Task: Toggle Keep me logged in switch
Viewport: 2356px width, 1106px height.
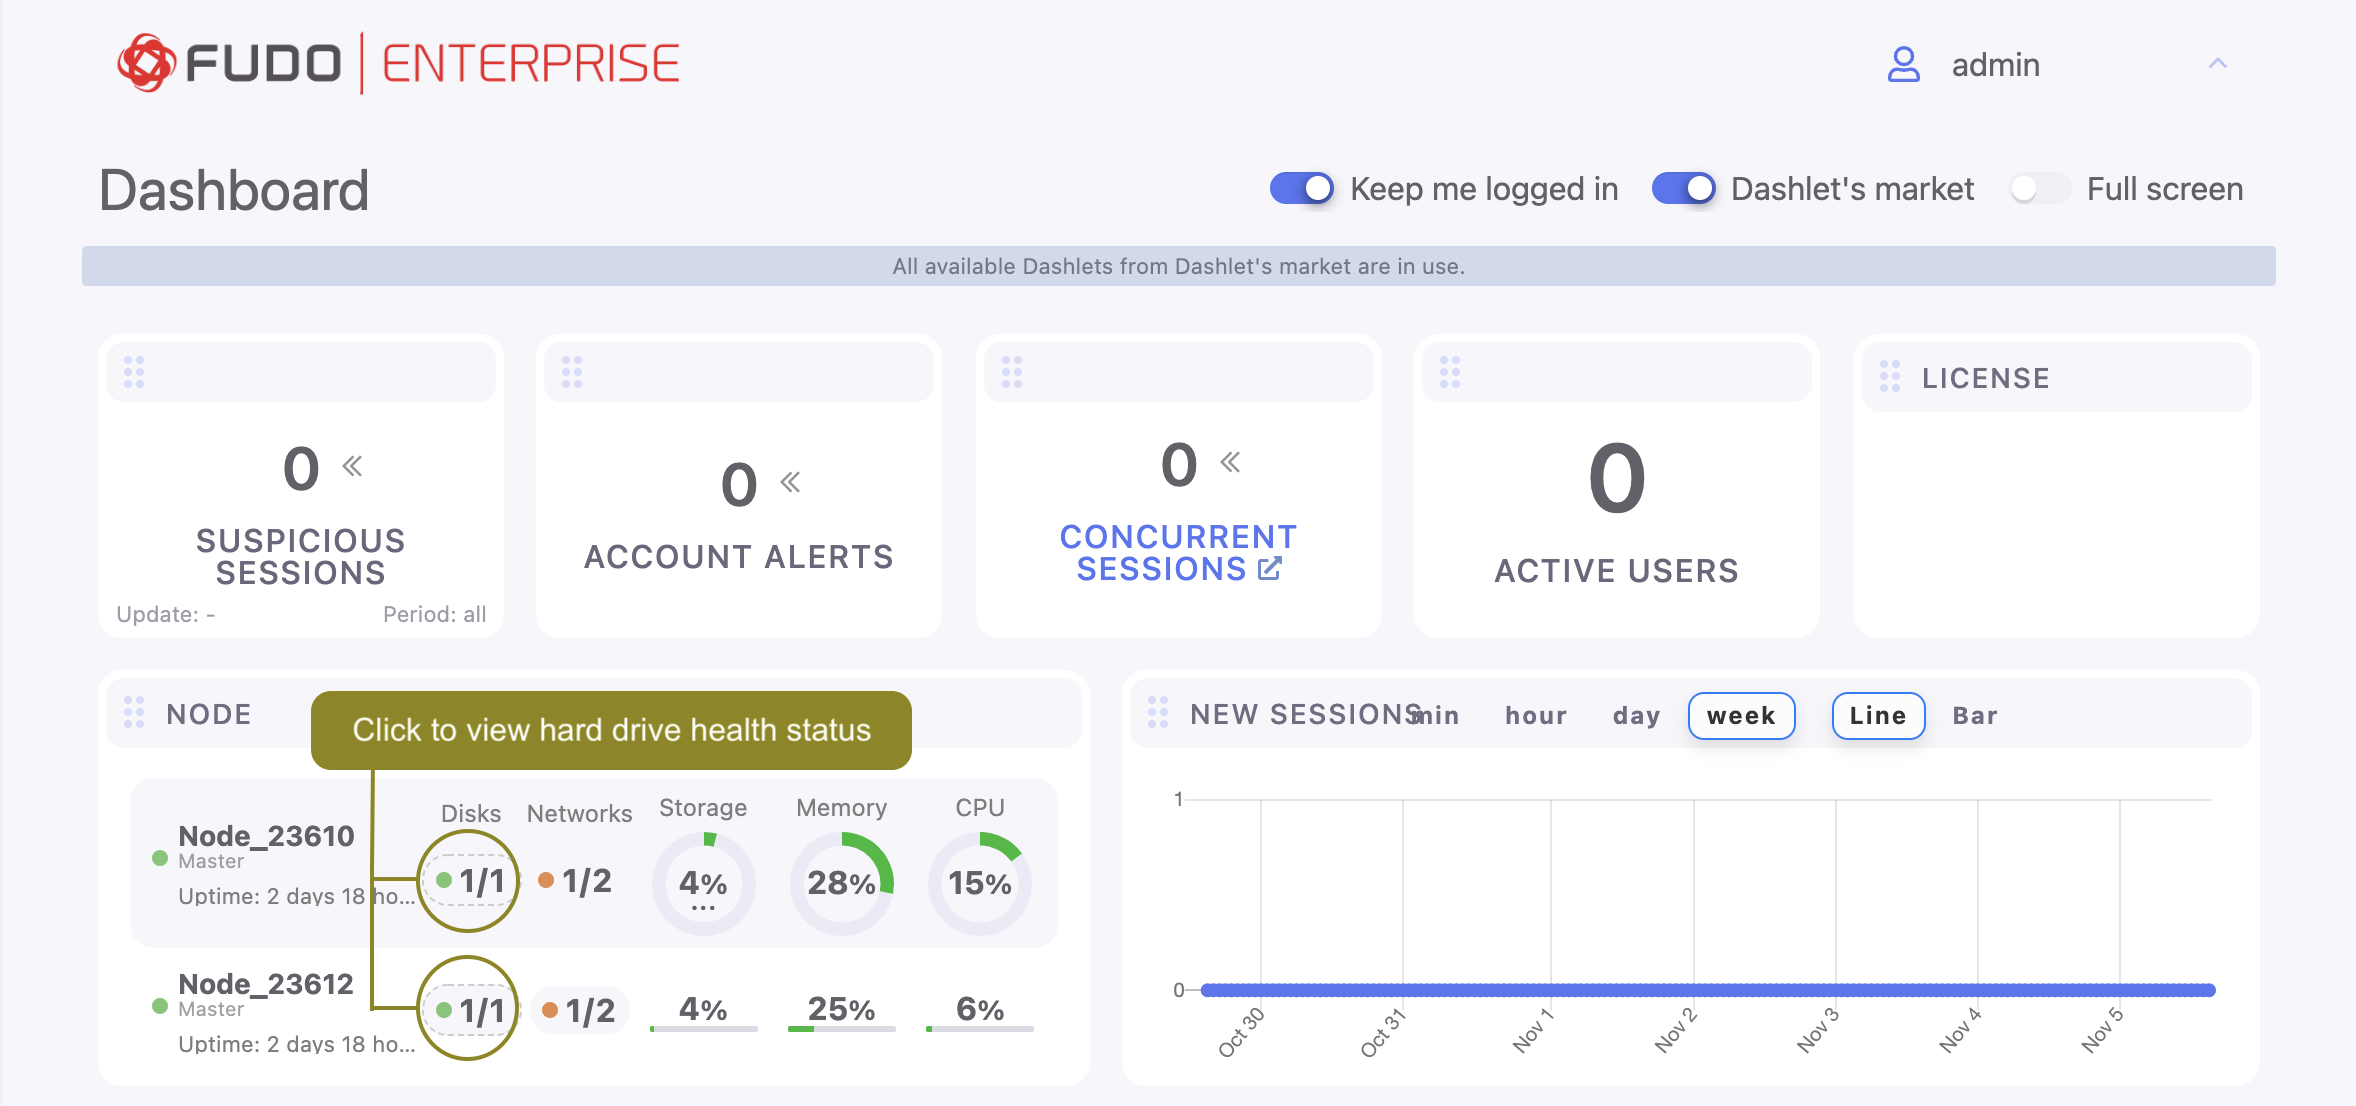Action: point(1301,188)
